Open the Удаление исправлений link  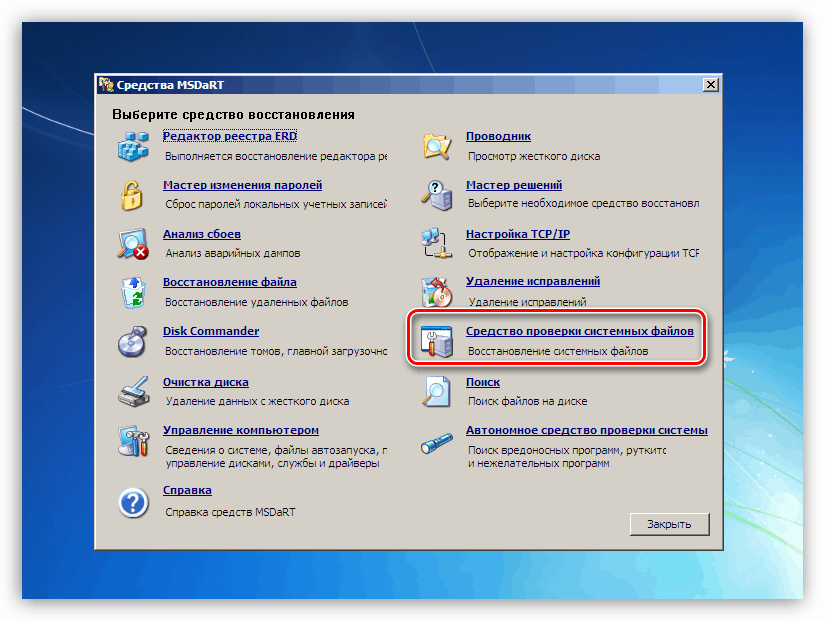coord(533,281)
